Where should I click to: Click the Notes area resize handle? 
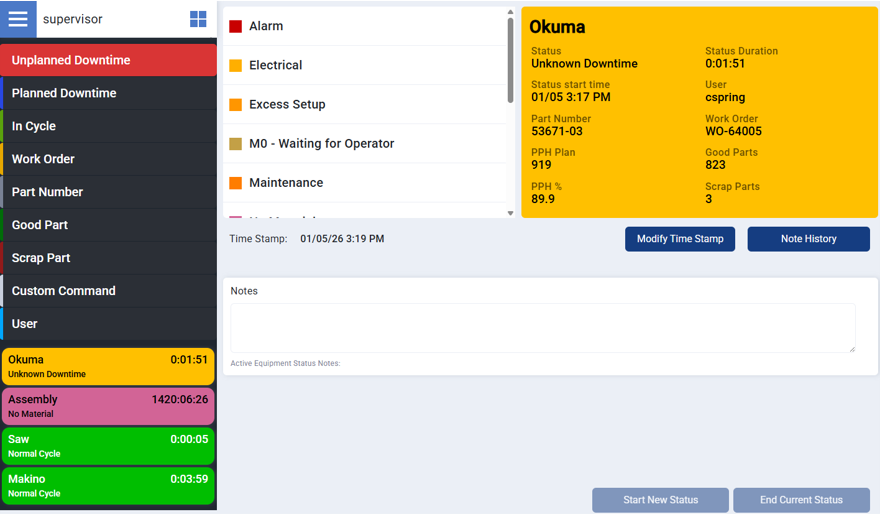pos(852,349)
